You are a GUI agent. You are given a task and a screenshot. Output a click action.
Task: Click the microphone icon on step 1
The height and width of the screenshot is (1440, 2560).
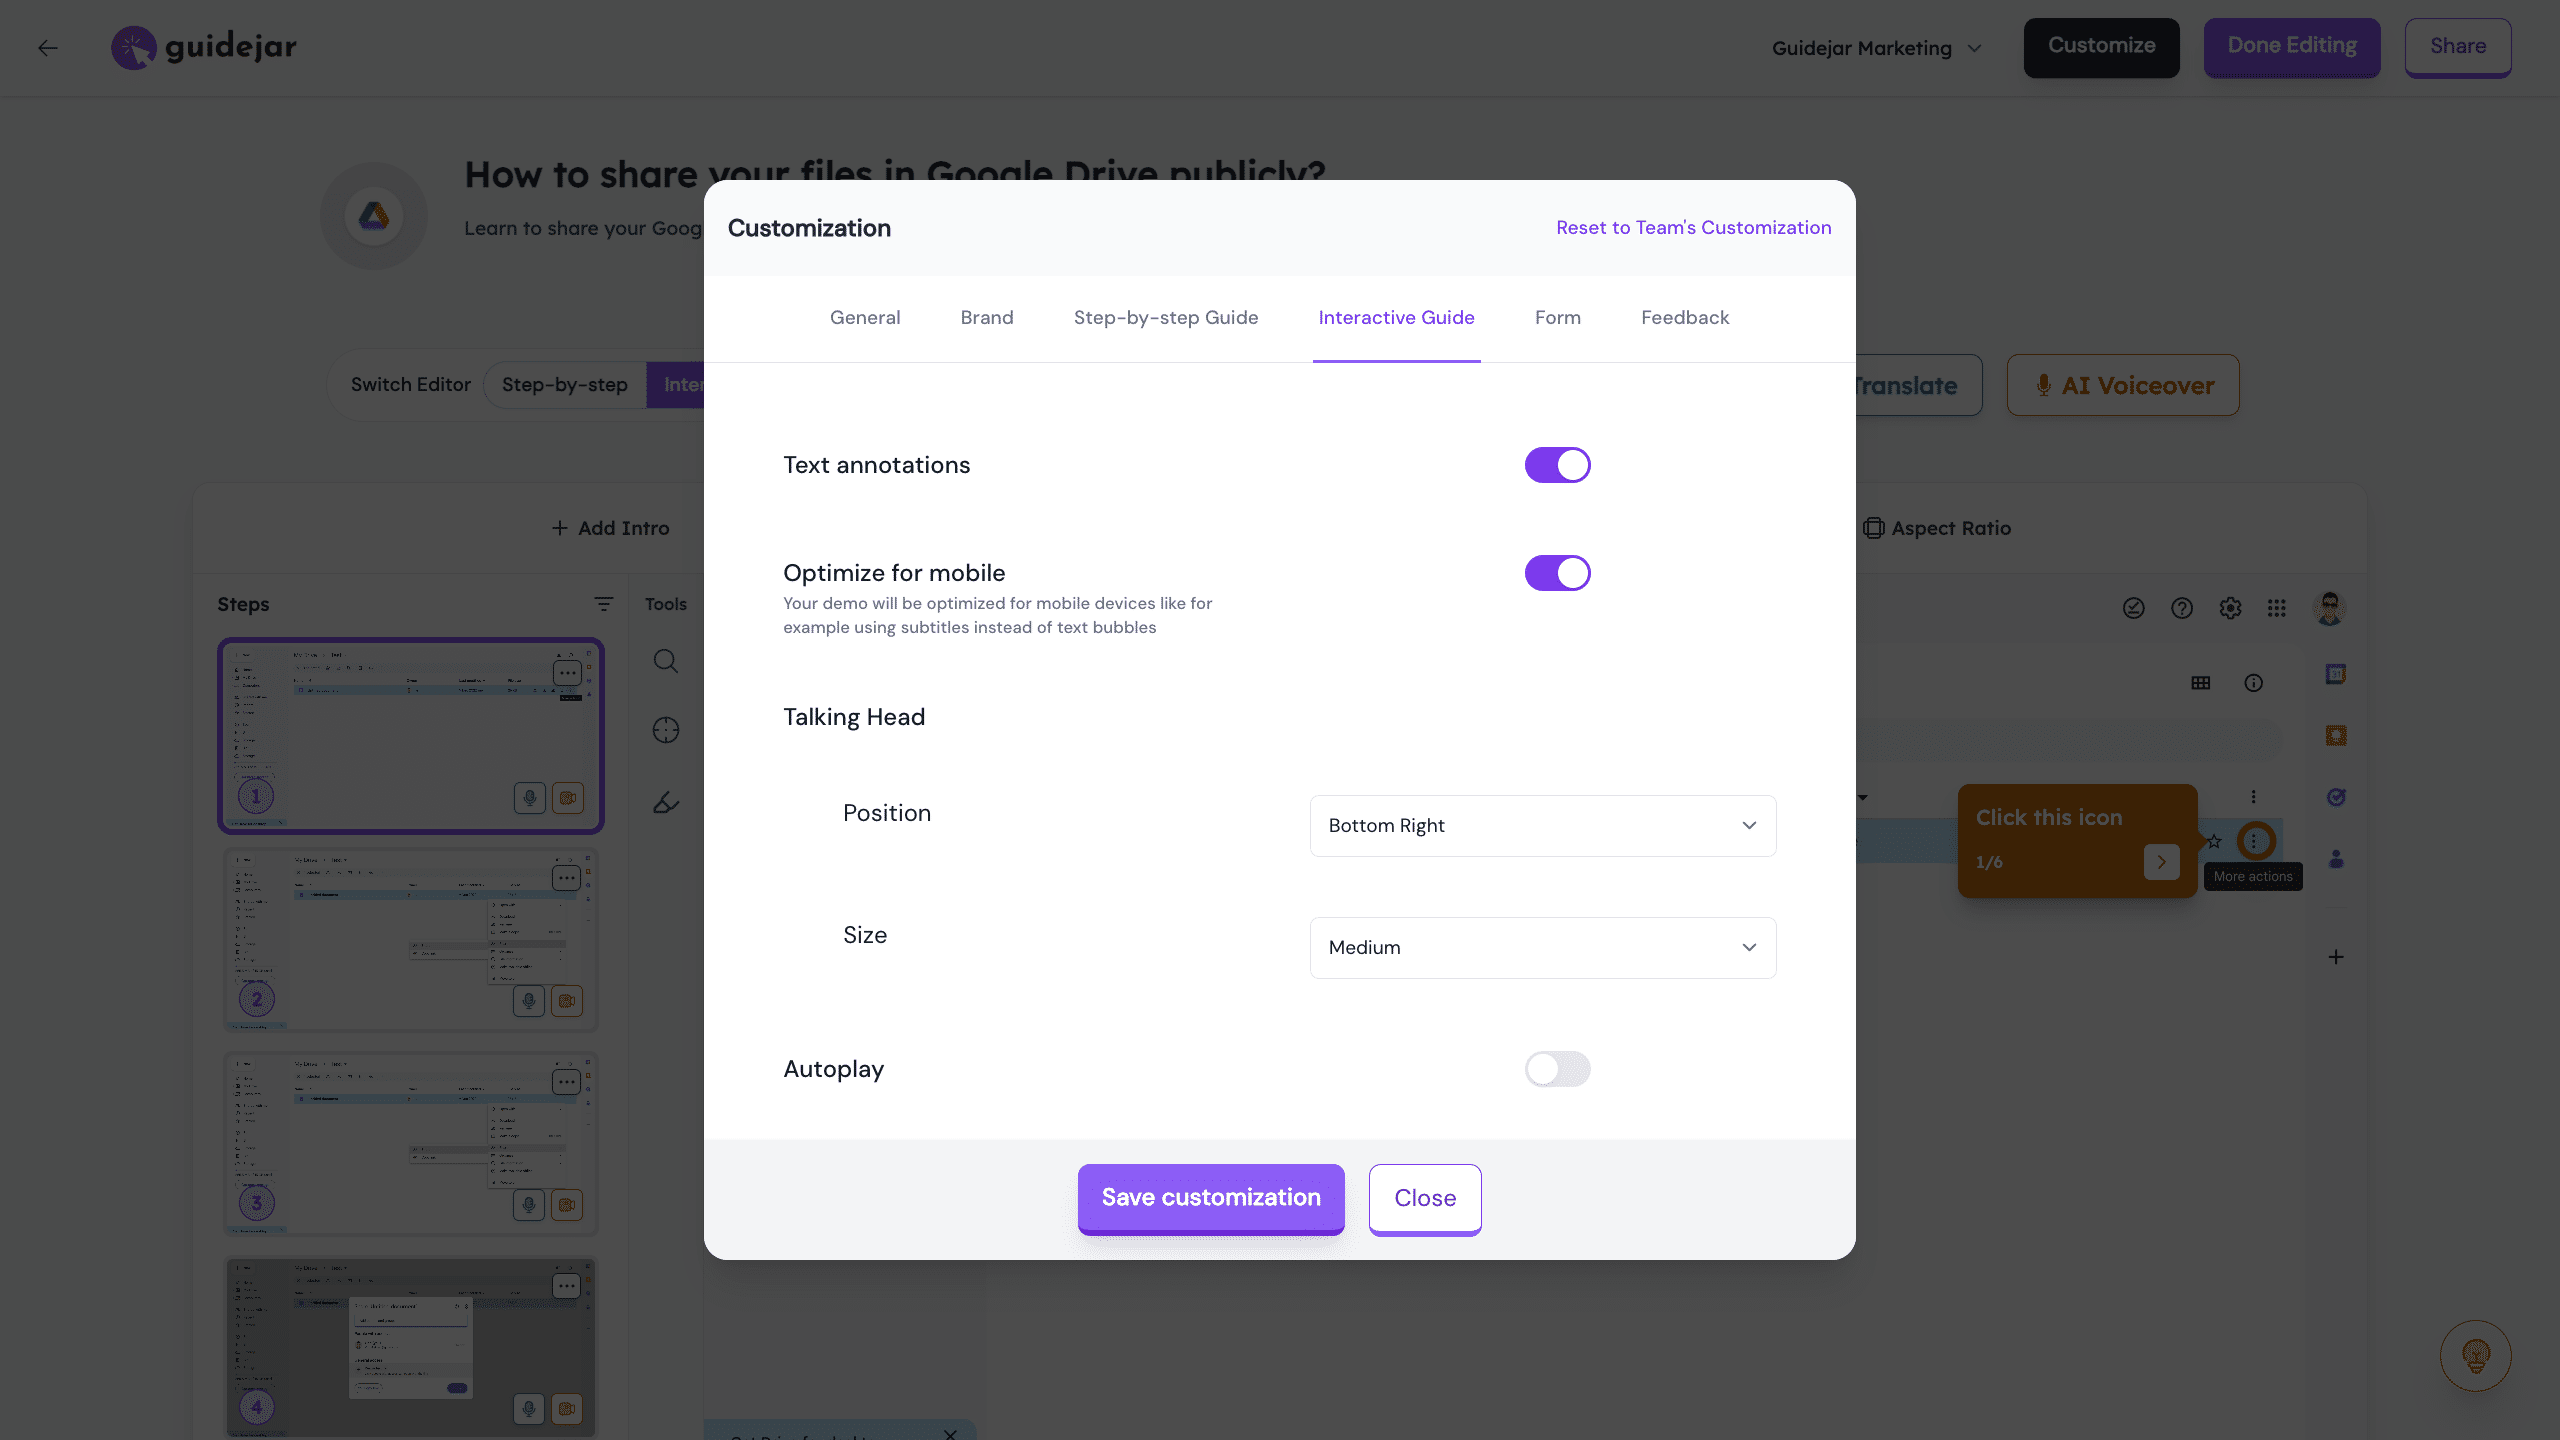(x=529, y=798)
